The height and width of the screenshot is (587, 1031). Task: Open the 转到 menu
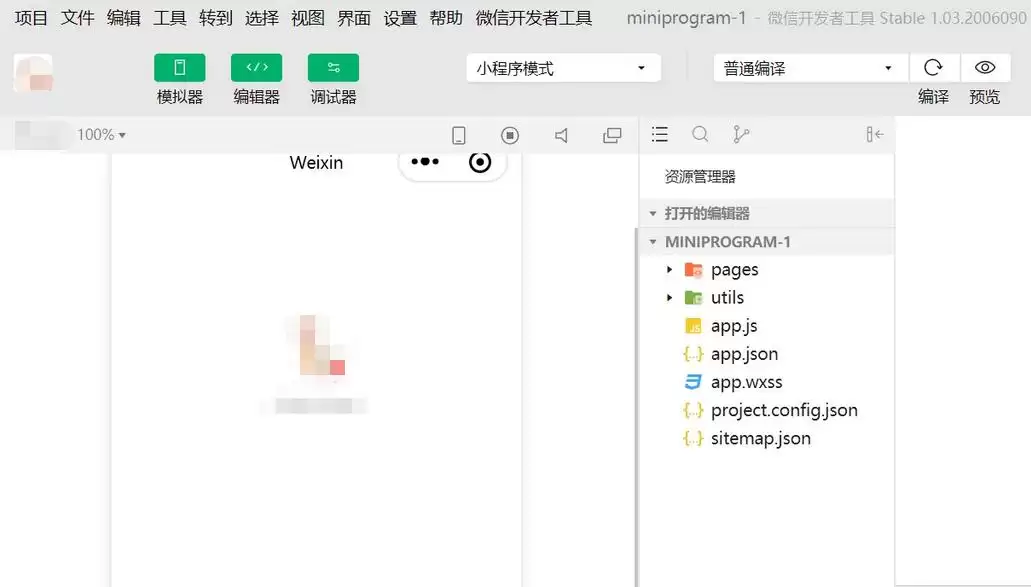[216, 18]
